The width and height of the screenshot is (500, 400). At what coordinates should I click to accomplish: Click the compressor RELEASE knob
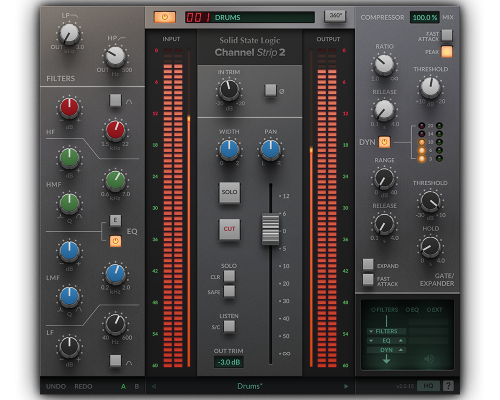[384, 110]
